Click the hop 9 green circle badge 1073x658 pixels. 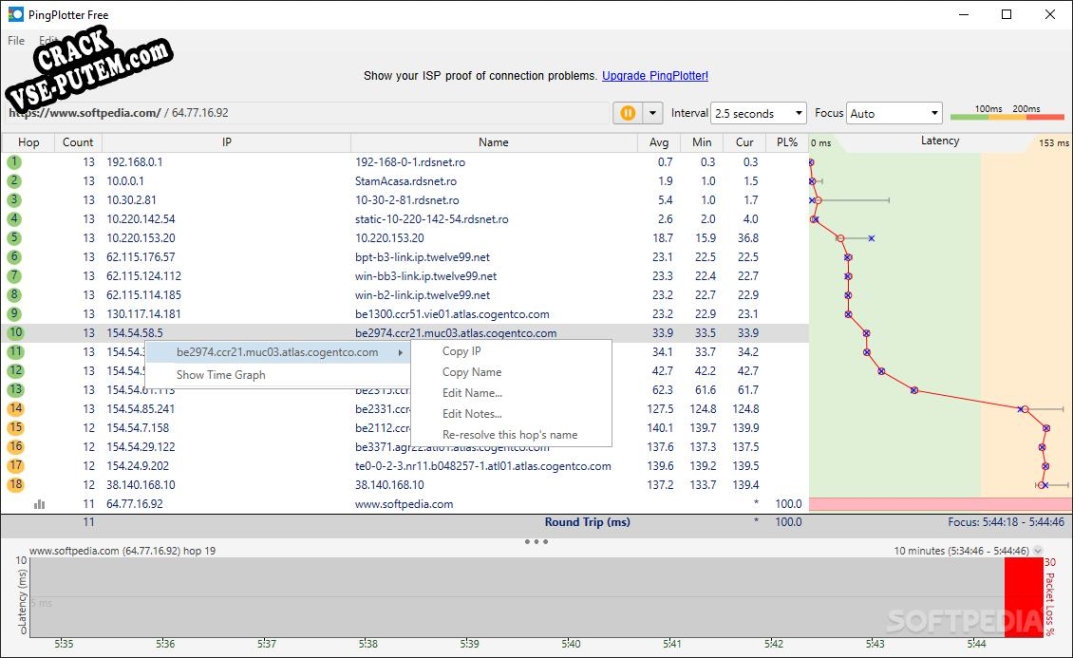coord(14,295)
